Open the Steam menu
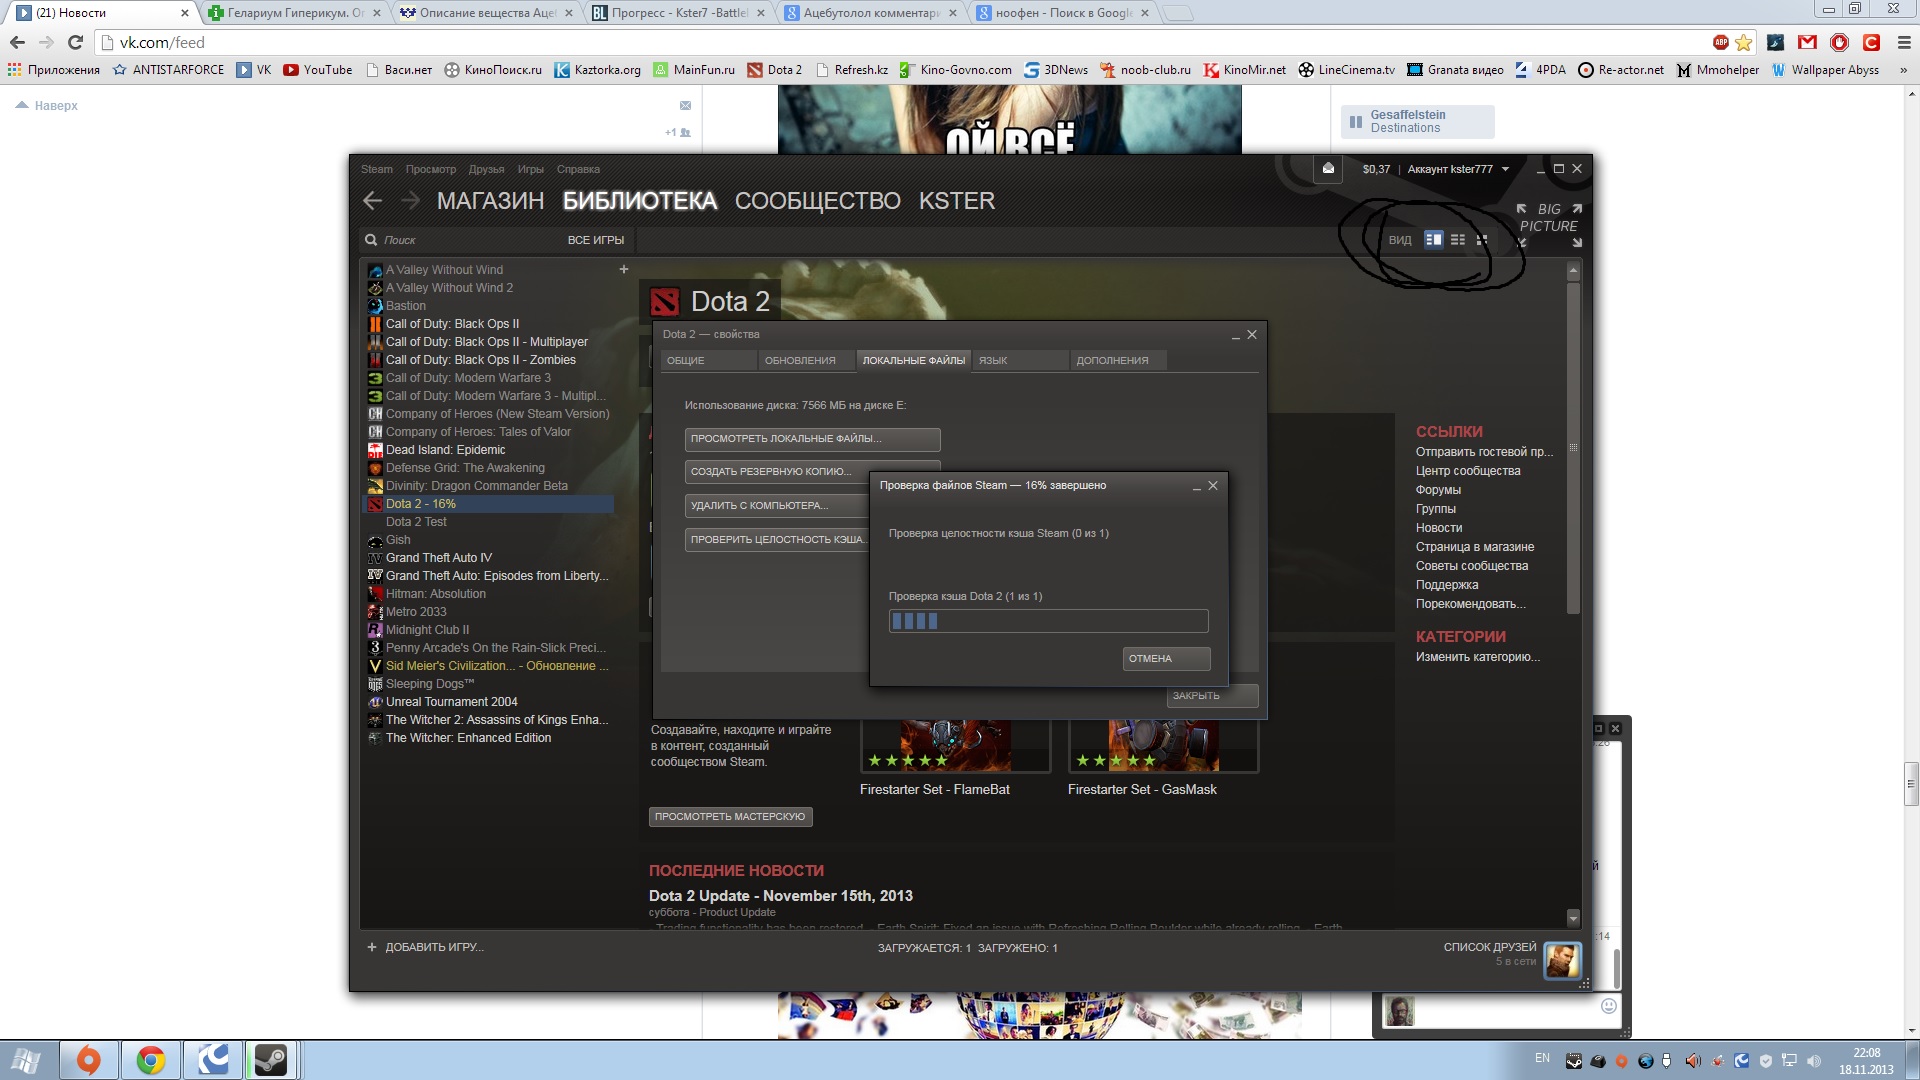This screenshot has height=1080, width=1920. pos(377,169)
